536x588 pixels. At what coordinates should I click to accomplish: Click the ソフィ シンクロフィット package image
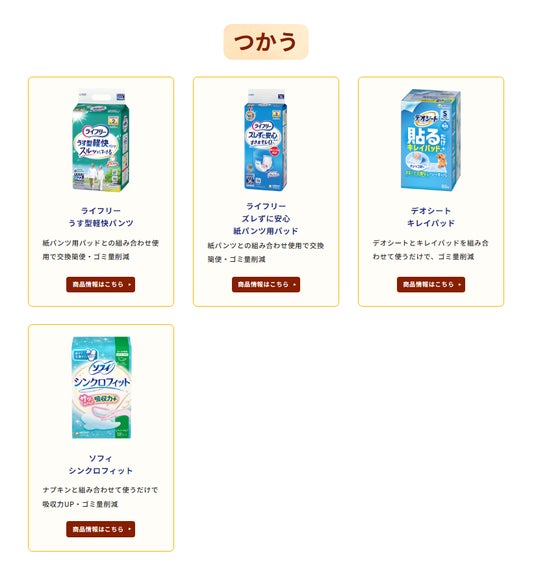(101, 387)
